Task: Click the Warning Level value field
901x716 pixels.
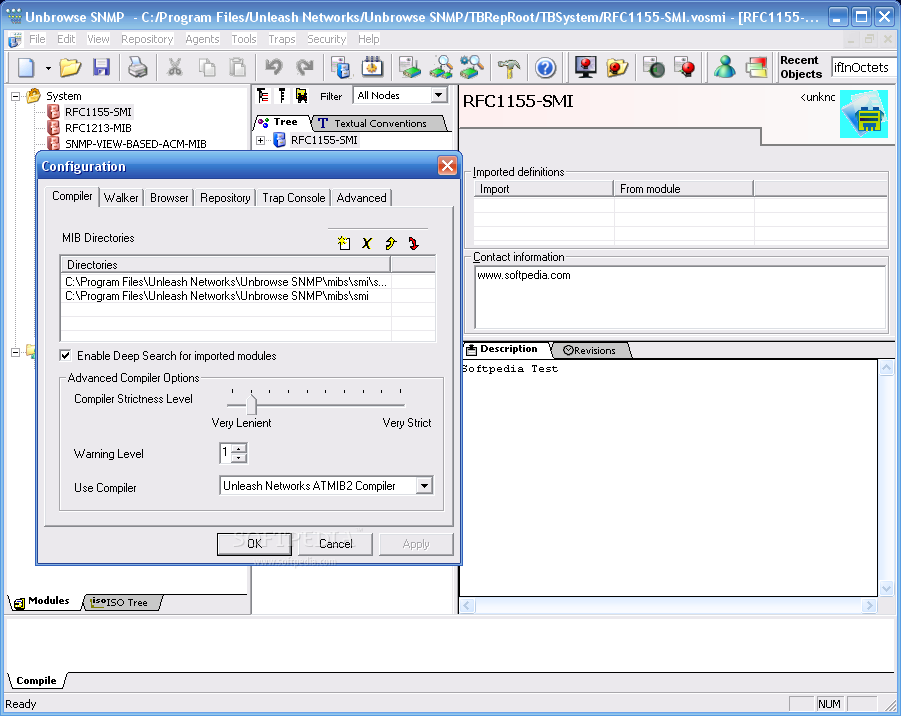Action: point(226,452)
